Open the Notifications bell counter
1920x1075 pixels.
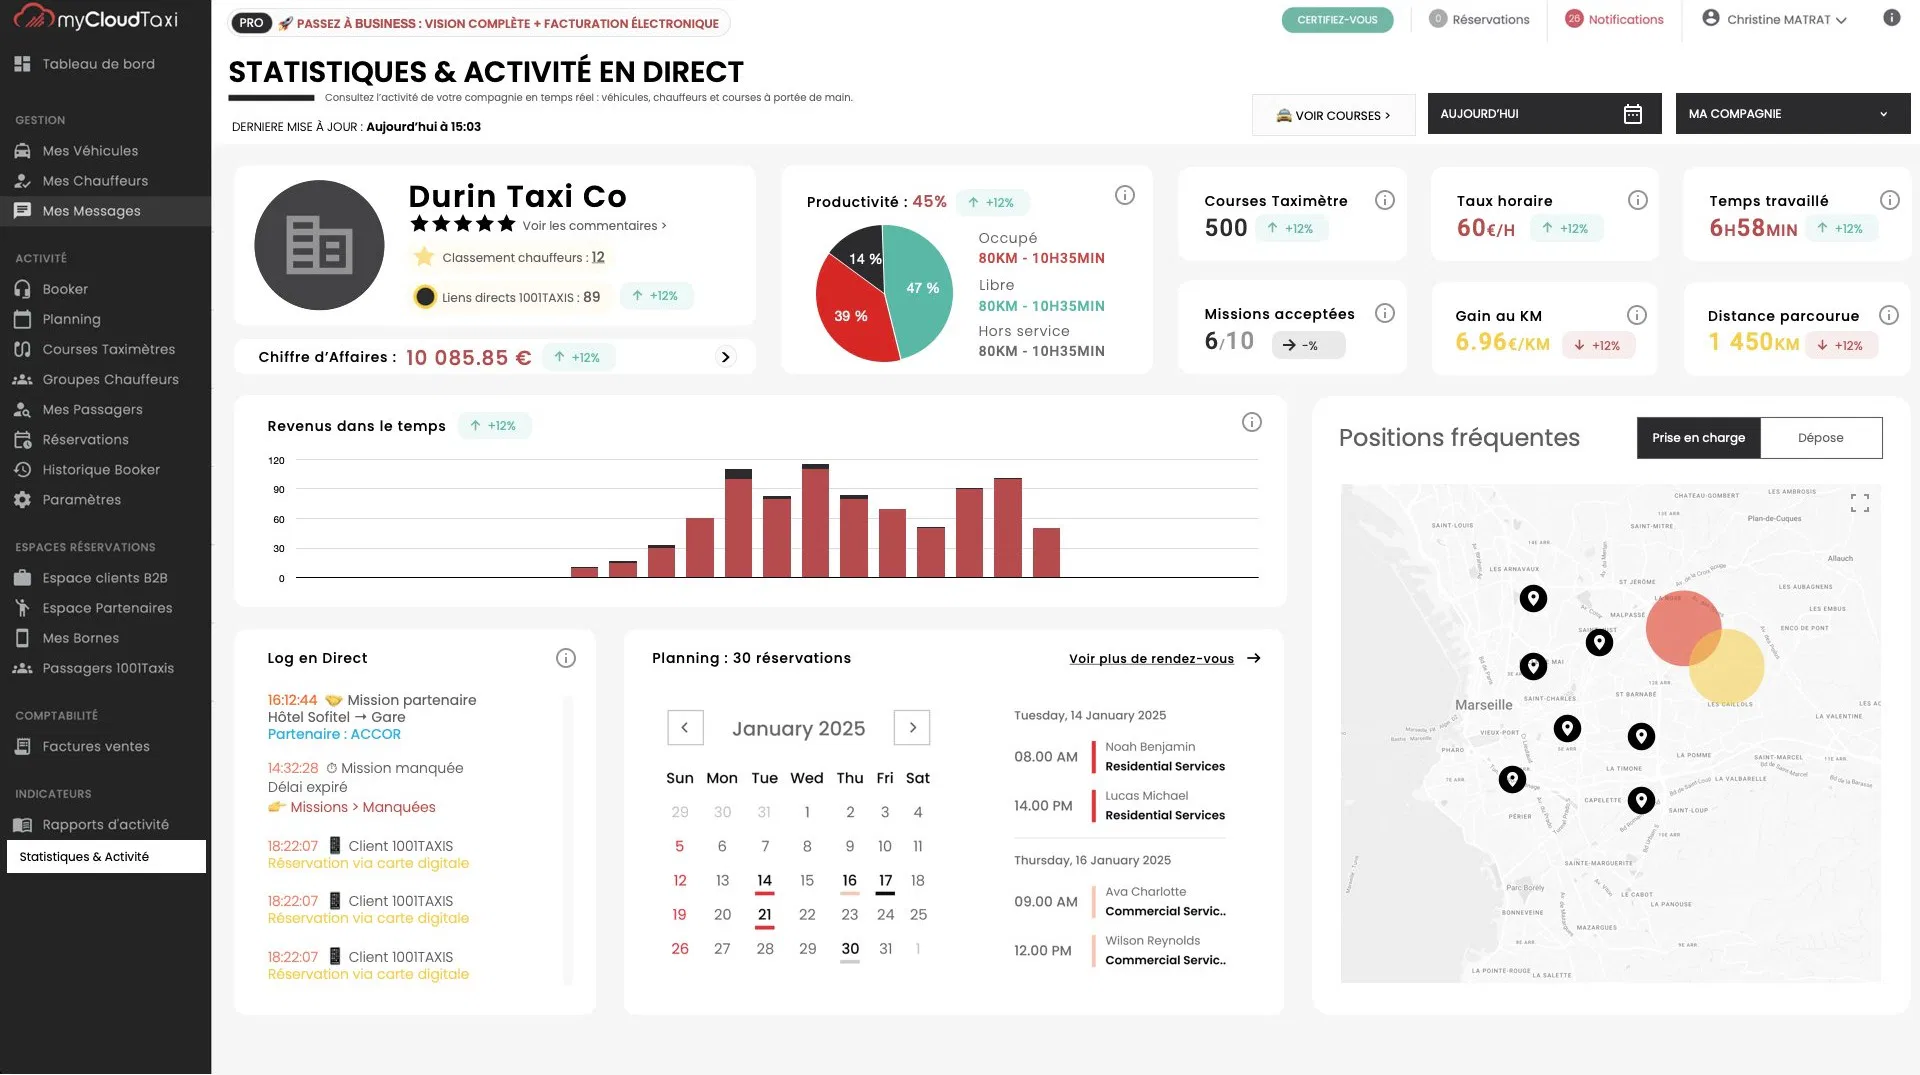coord(1615,19)
